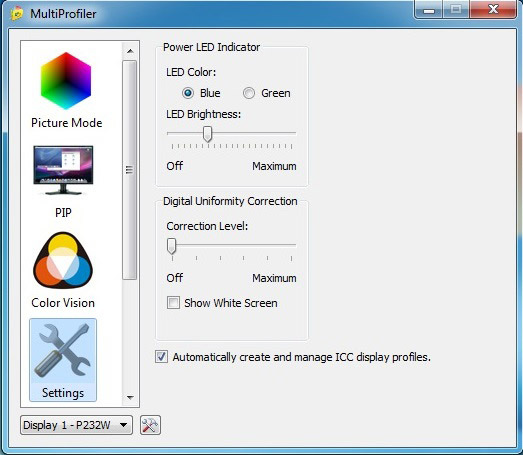
Task: Click the tools icon beside the display dropdown
Action: pyautogui.click(x=150, y=425)
